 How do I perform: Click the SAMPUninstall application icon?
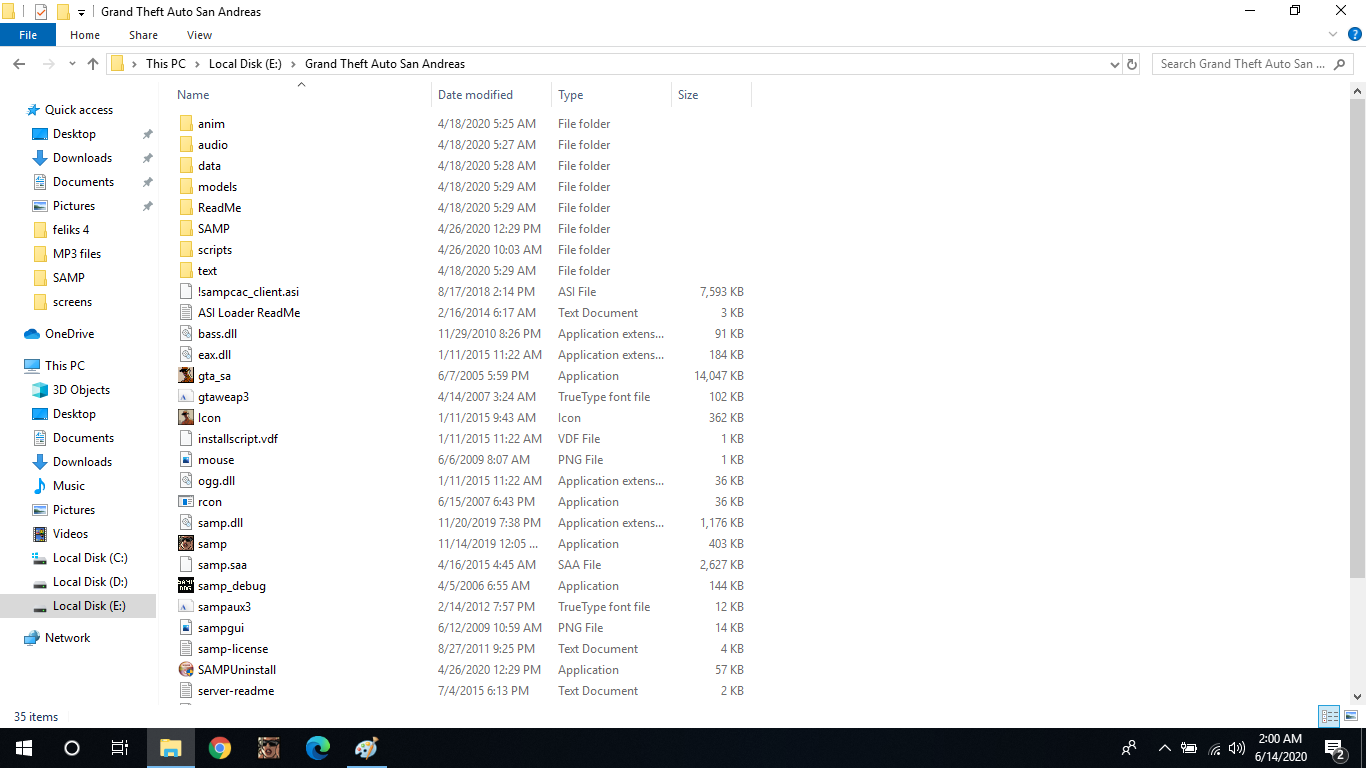(186, 670)
